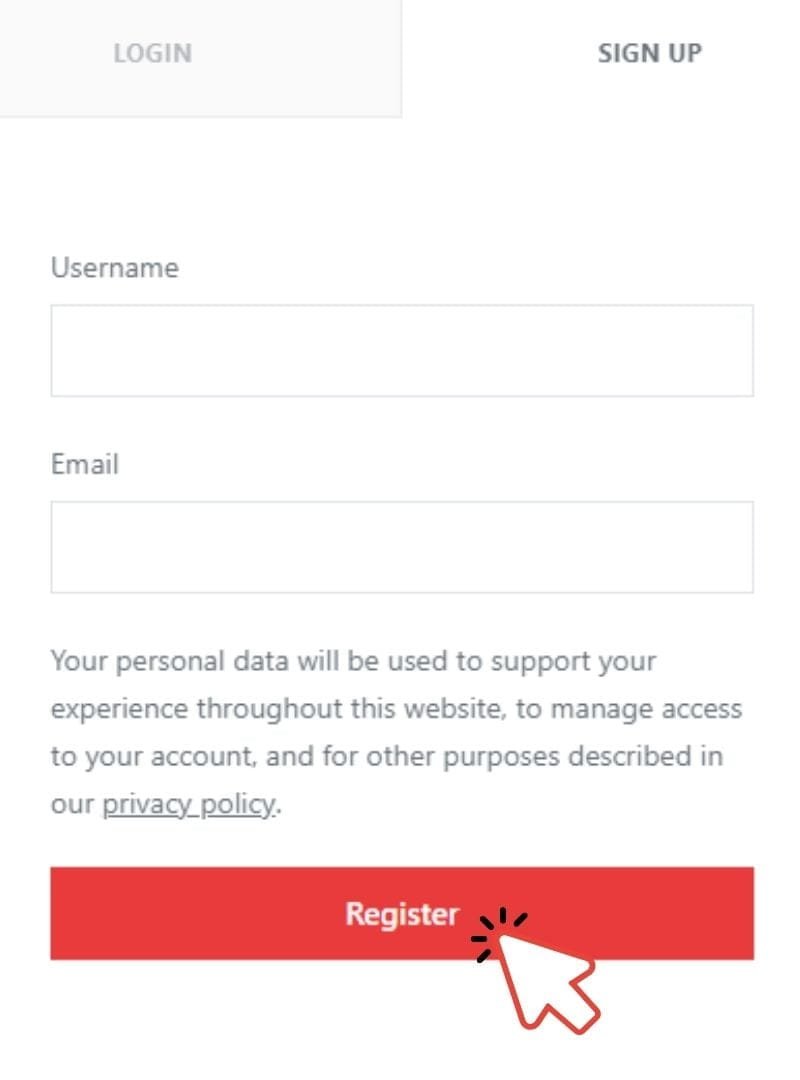Click the Email field label
Screen dimensions: 800x1080
85,464
